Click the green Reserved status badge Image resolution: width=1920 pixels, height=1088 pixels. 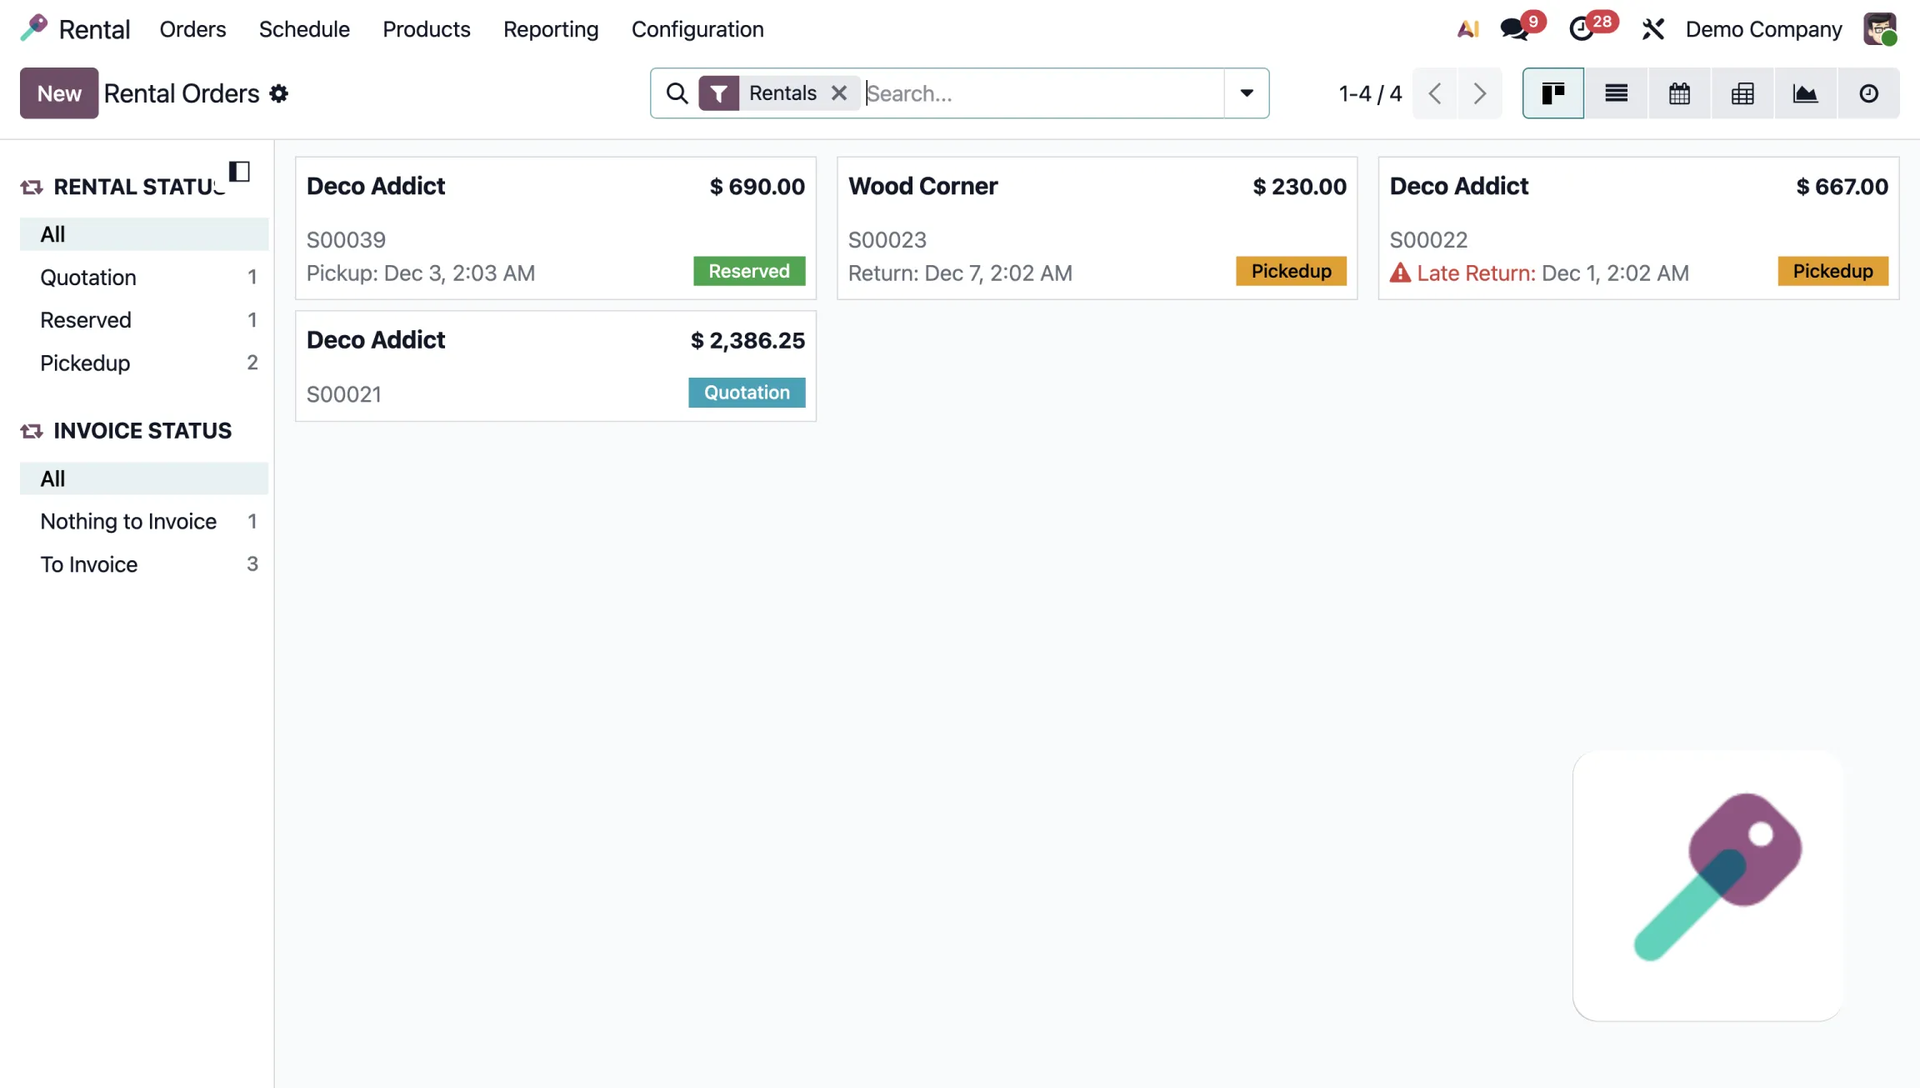click(x=749, y=271)
